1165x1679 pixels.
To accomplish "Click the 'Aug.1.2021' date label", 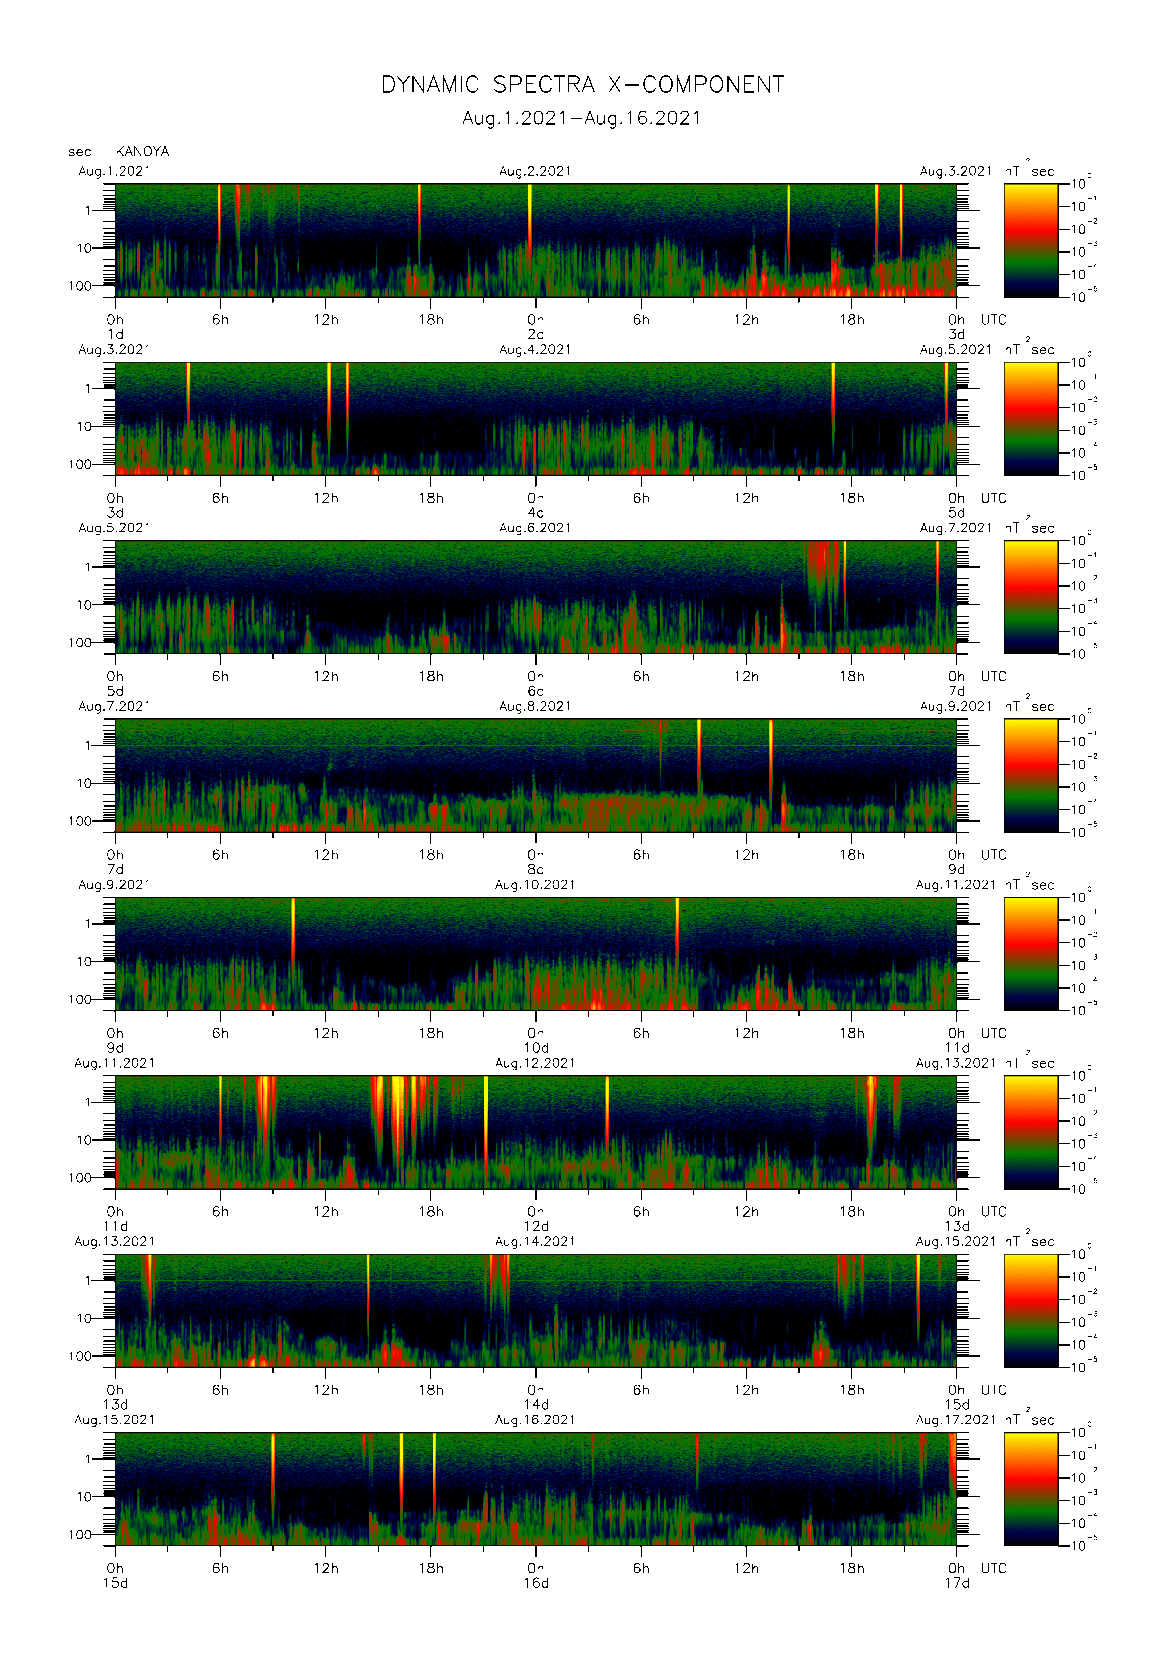I will (114, 171).
